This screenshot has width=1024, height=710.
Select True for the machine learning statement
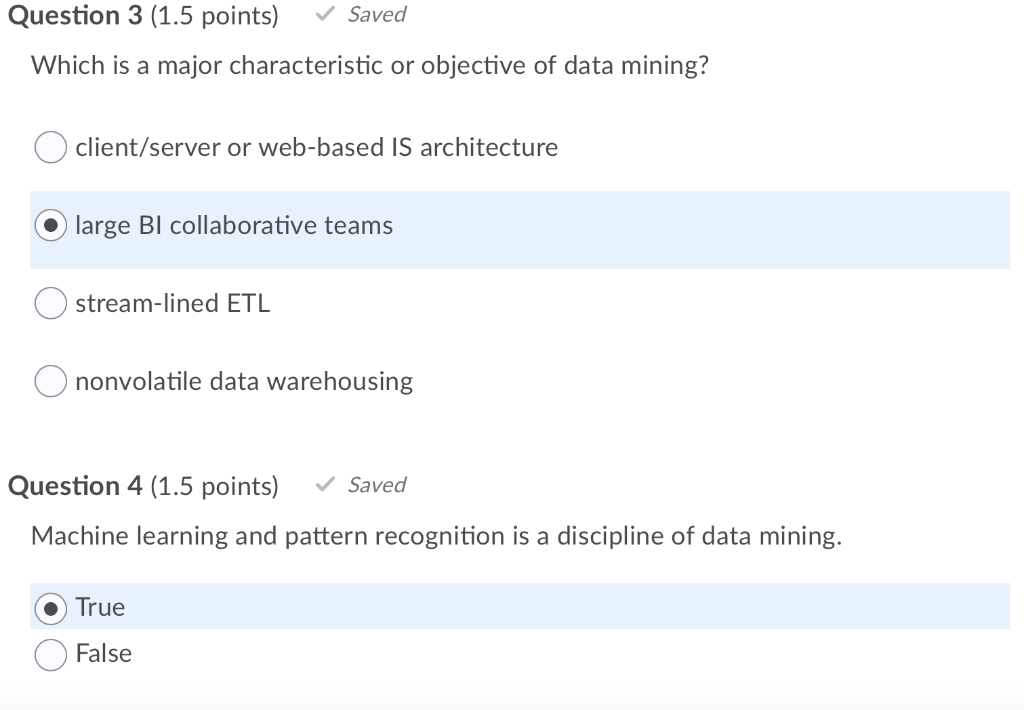pos(50,607)
